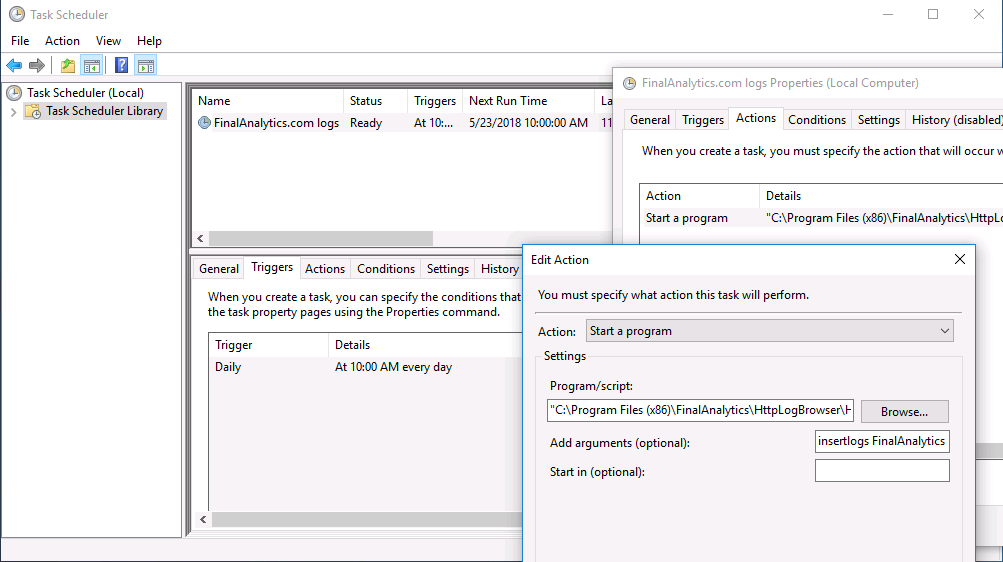1003x562 pixels.
Task: Open the blue Help toolbar icon
Action: 122,65
